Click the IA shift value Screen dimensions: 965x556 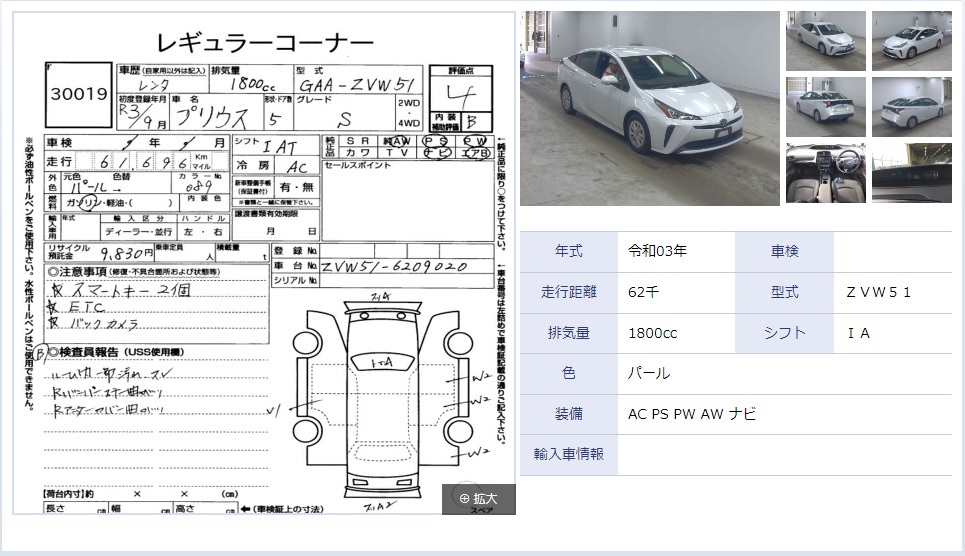click(859, 333)
